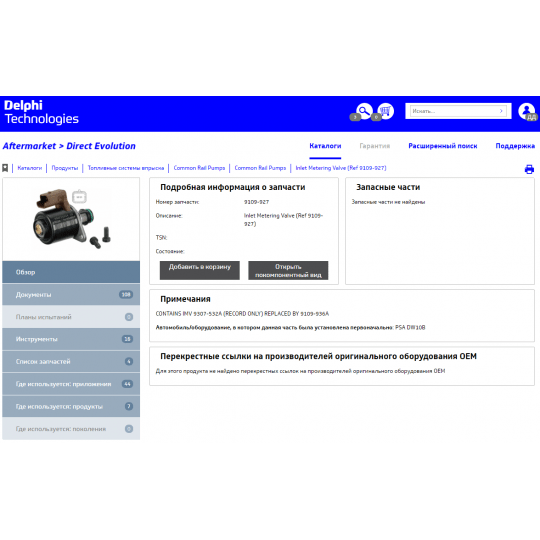Click the metering valve product image
This screenshot has width=540, height=540.
(71, 219)
